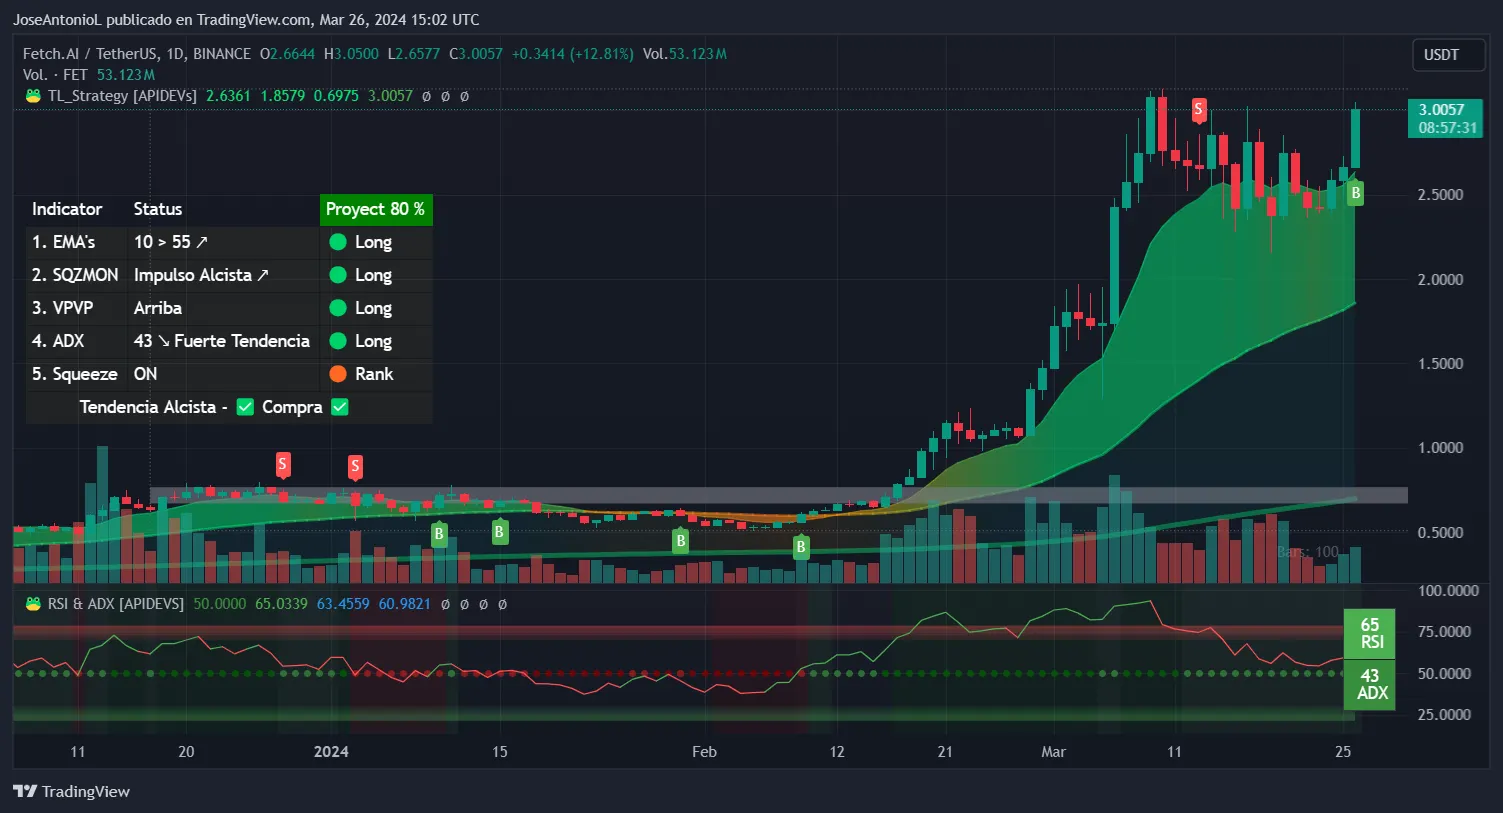The width and height of the screenshot is (1503, 813).
Task: Click the 2024 label on the time axis
Action: click(331, 752)
